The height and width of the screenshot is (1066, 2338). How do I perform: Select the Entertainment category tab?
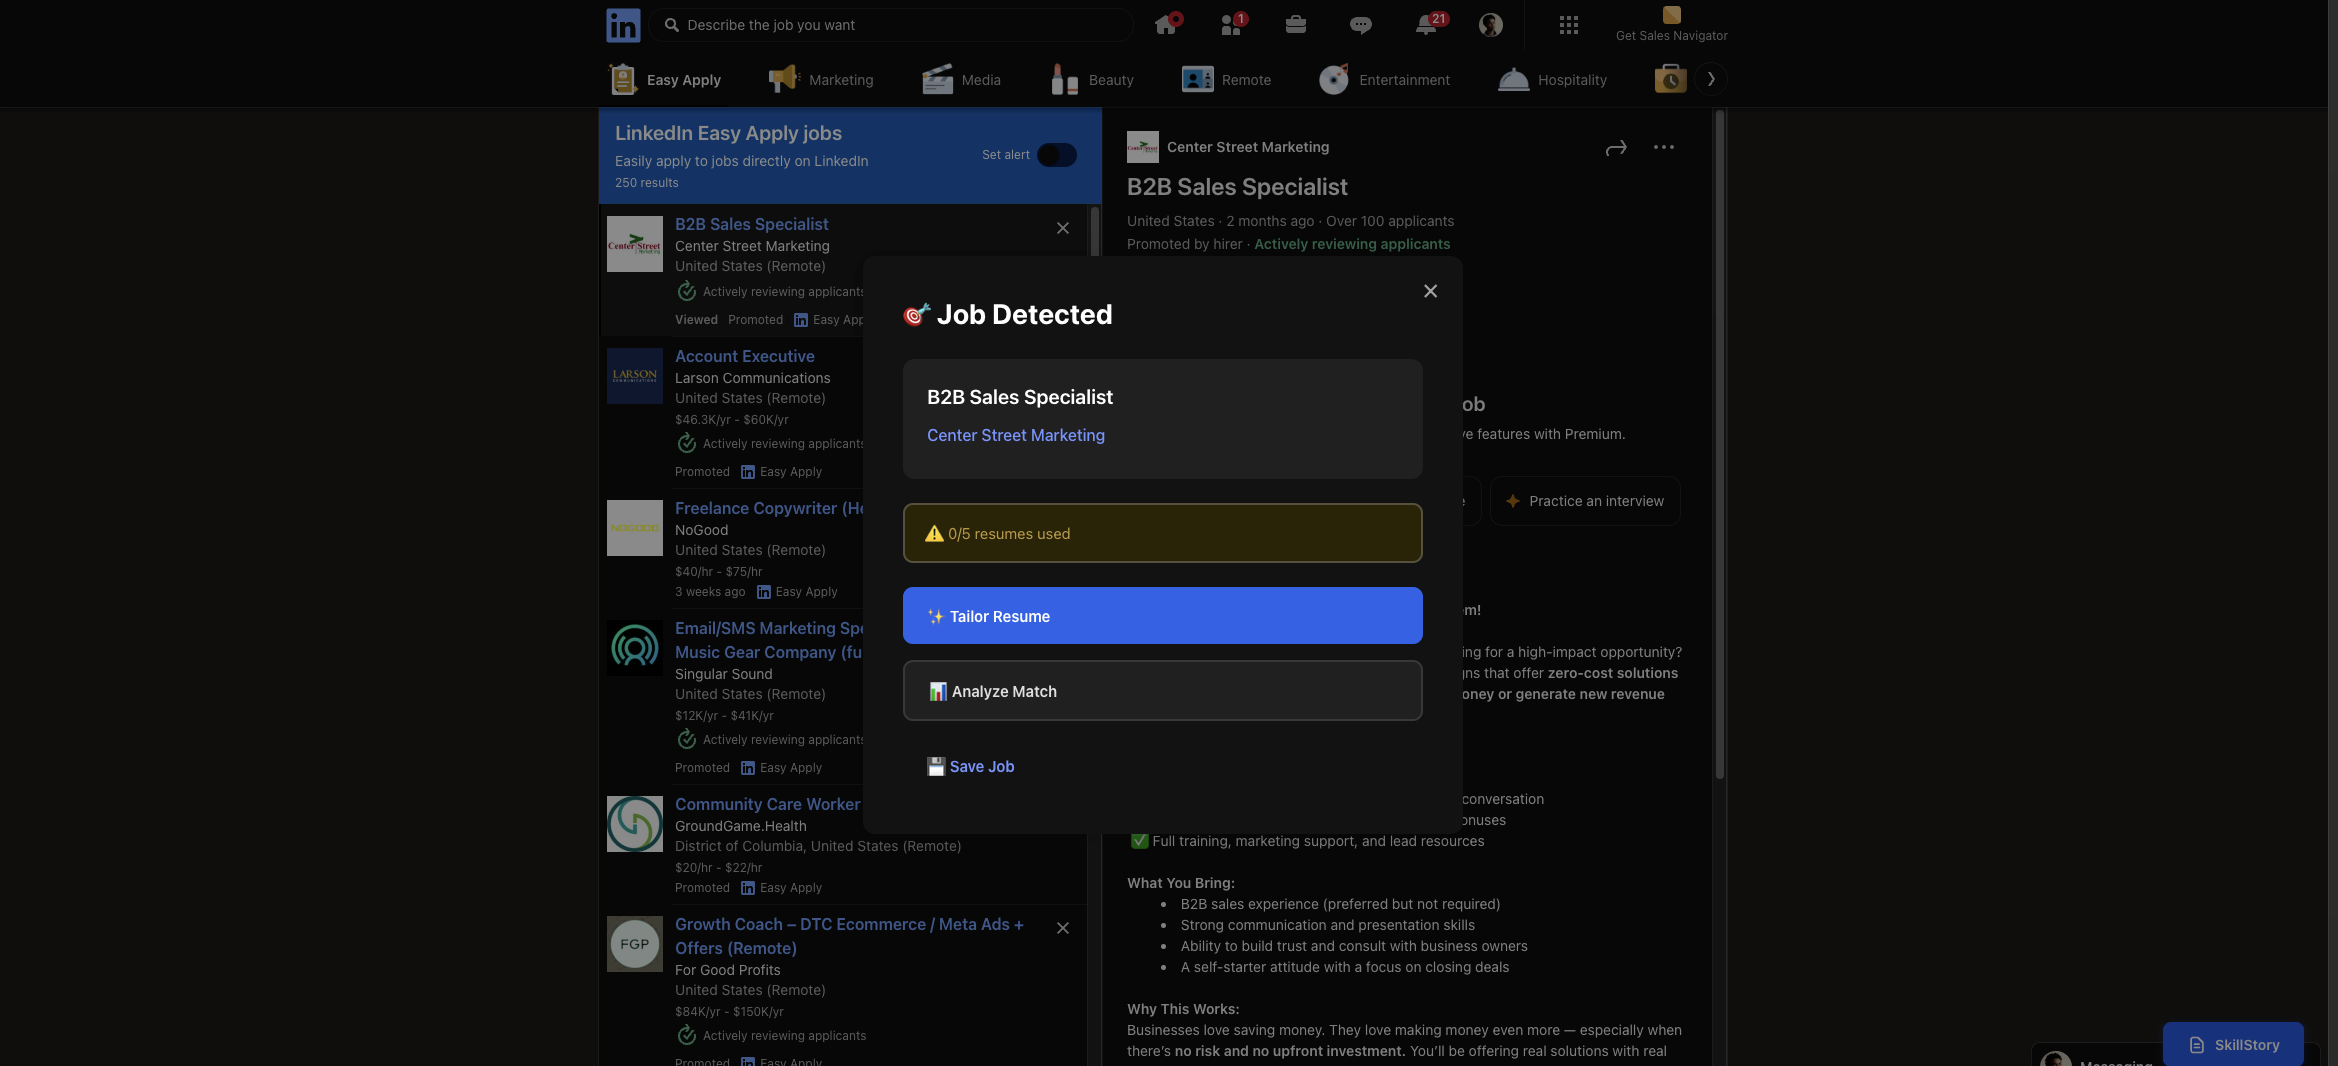pos(1385,80)
